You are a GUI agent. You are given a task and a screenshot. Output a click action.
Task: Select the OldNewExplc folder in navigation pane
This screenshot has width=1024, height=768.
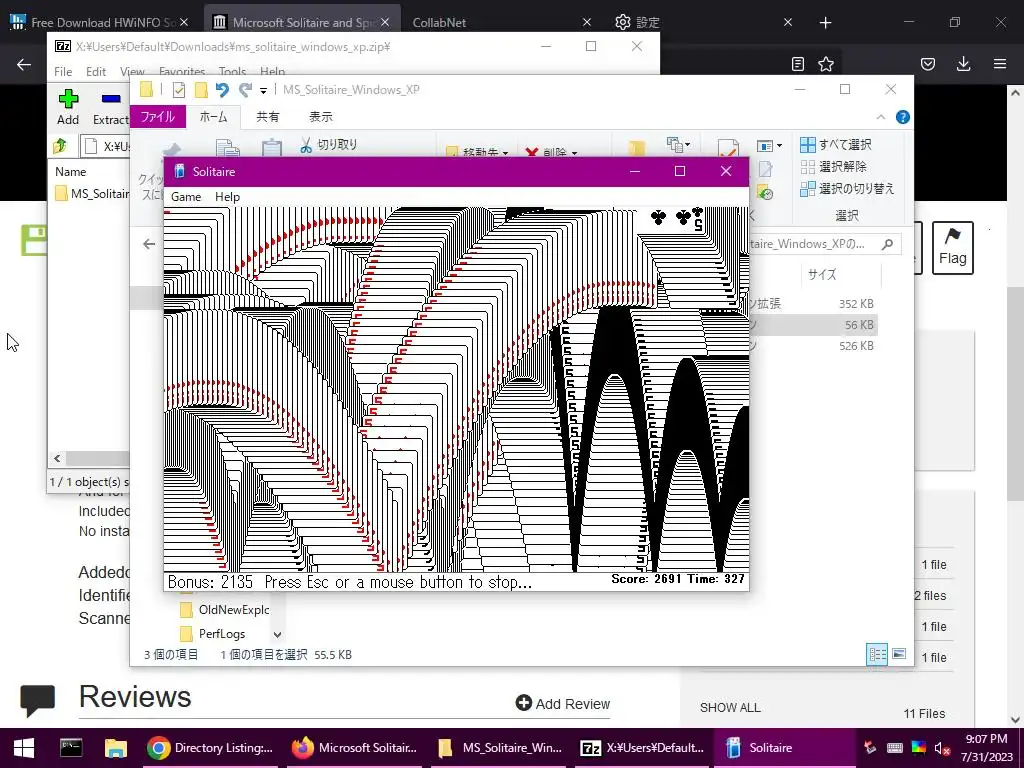pos(224,609)
